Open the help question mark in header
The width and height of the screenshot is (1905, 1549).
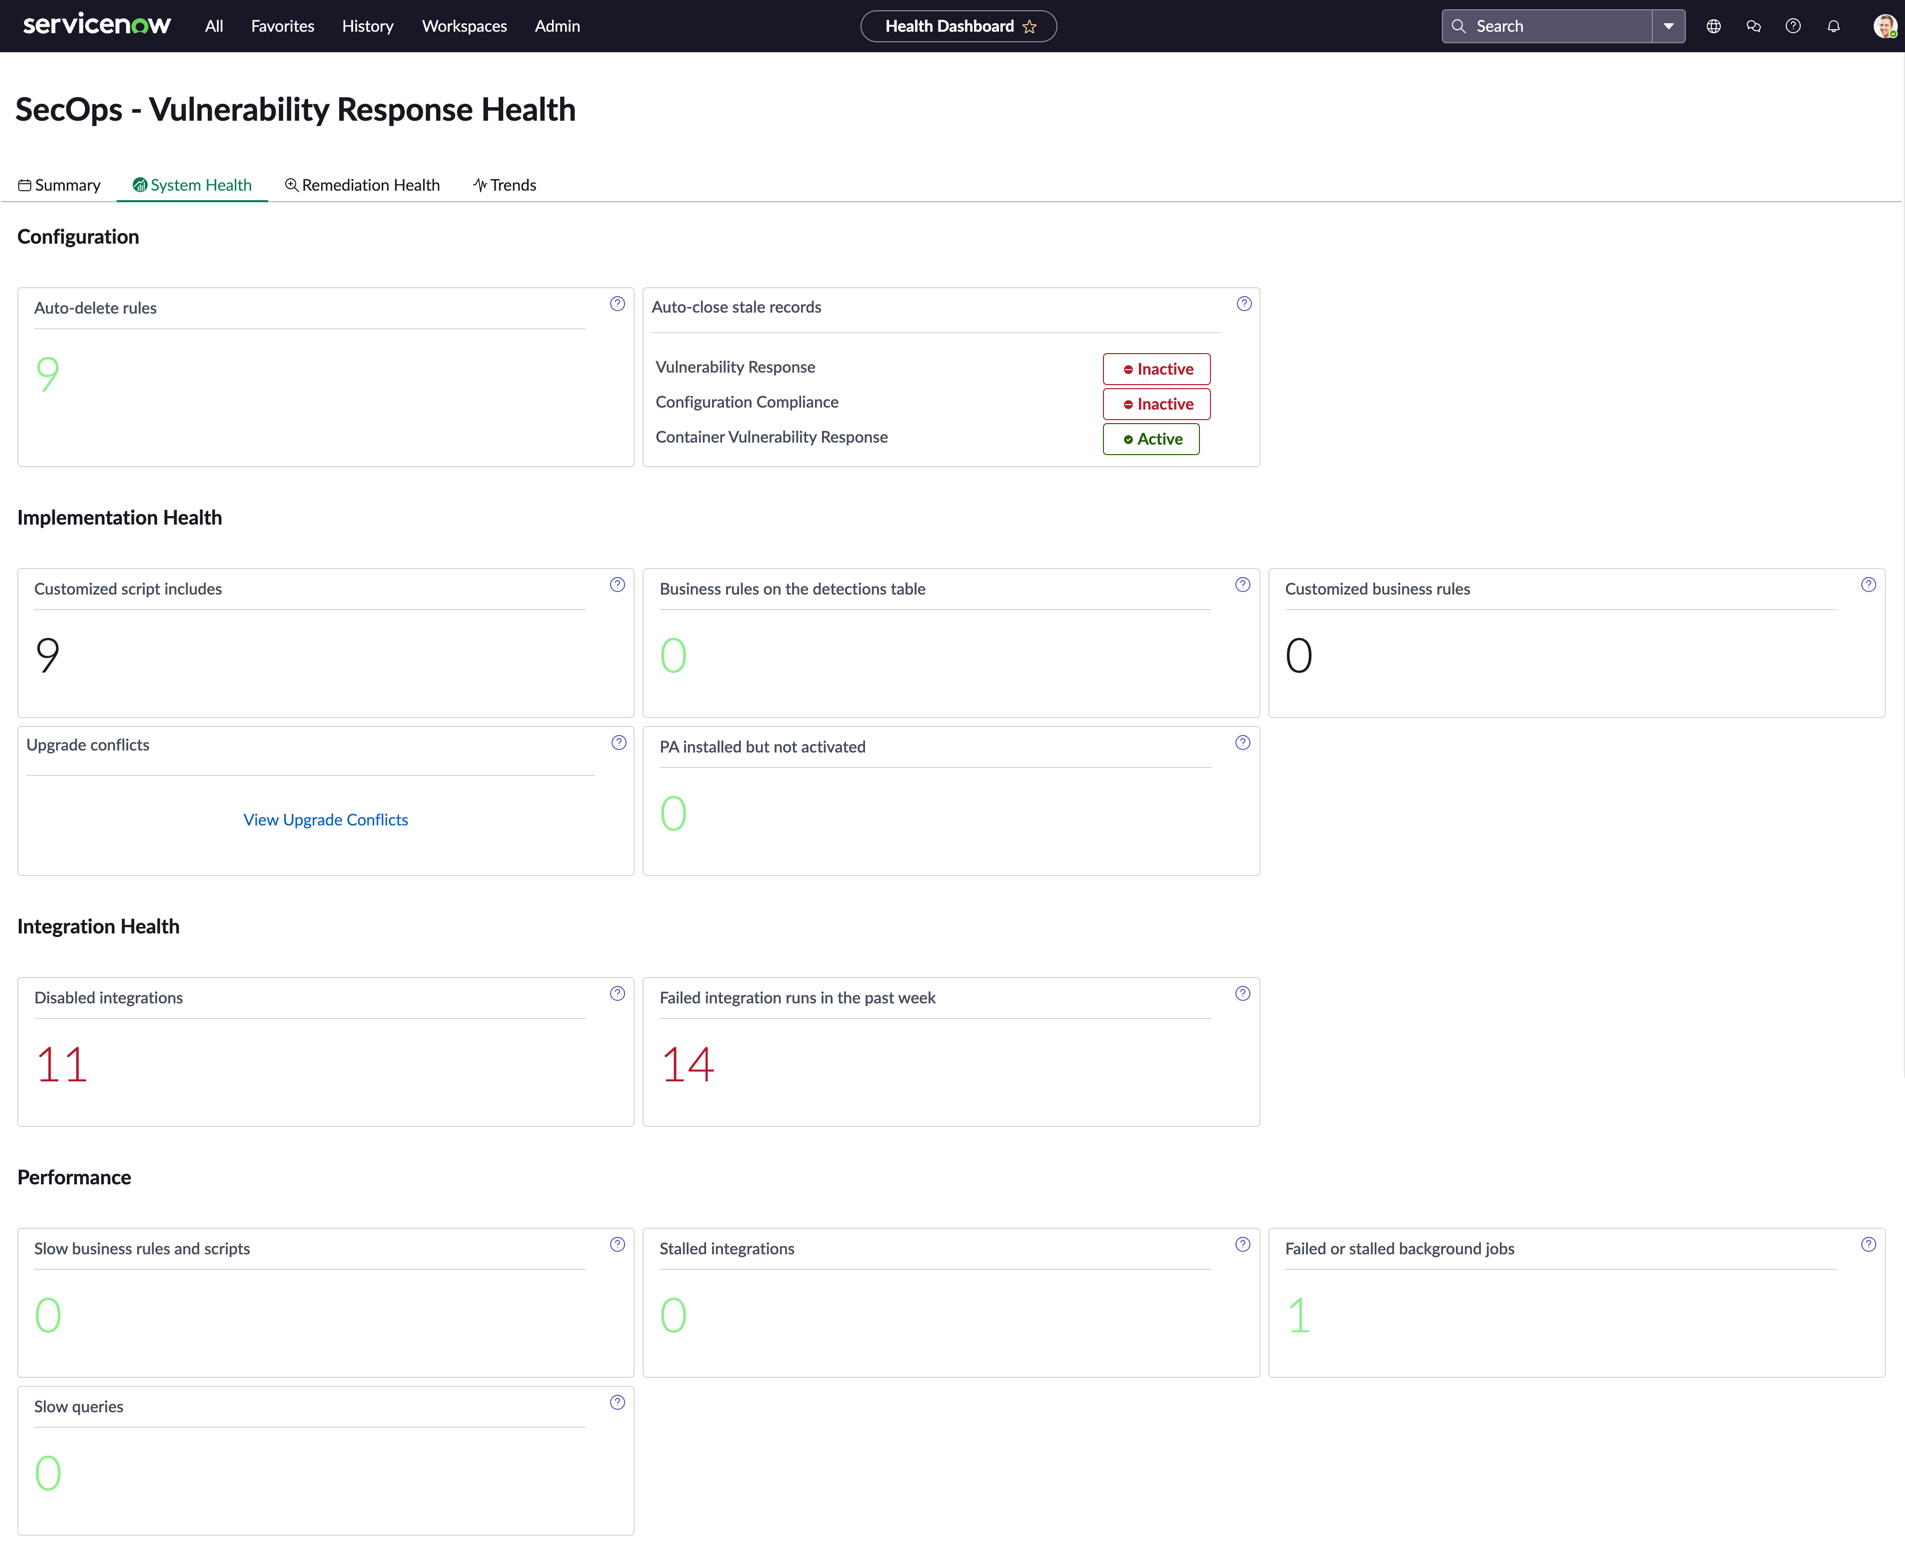tap(1793, 26)
